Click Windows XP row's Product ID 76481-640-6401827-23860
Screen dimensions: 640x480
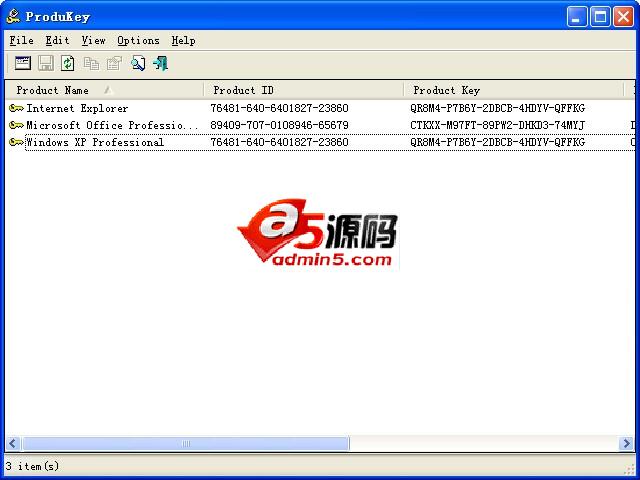point(279,142)
